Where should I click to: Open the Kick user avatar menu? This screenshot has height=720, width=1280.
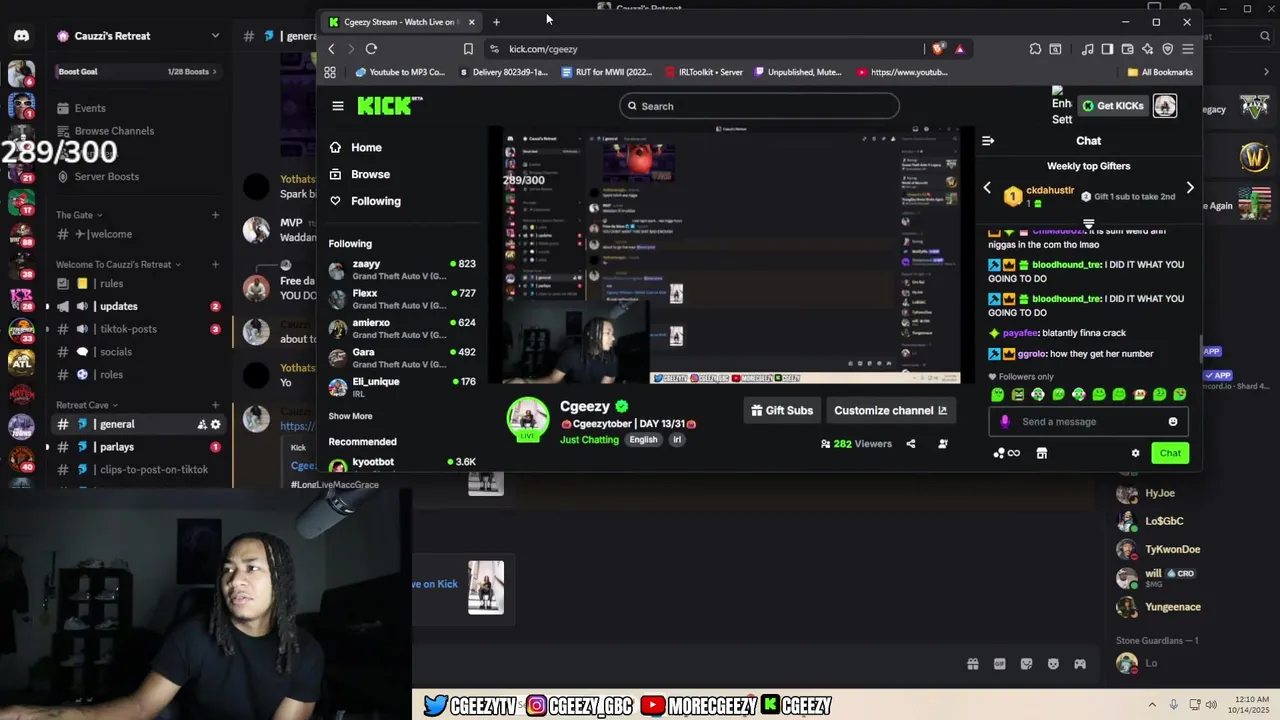(x=1165, y=106)
